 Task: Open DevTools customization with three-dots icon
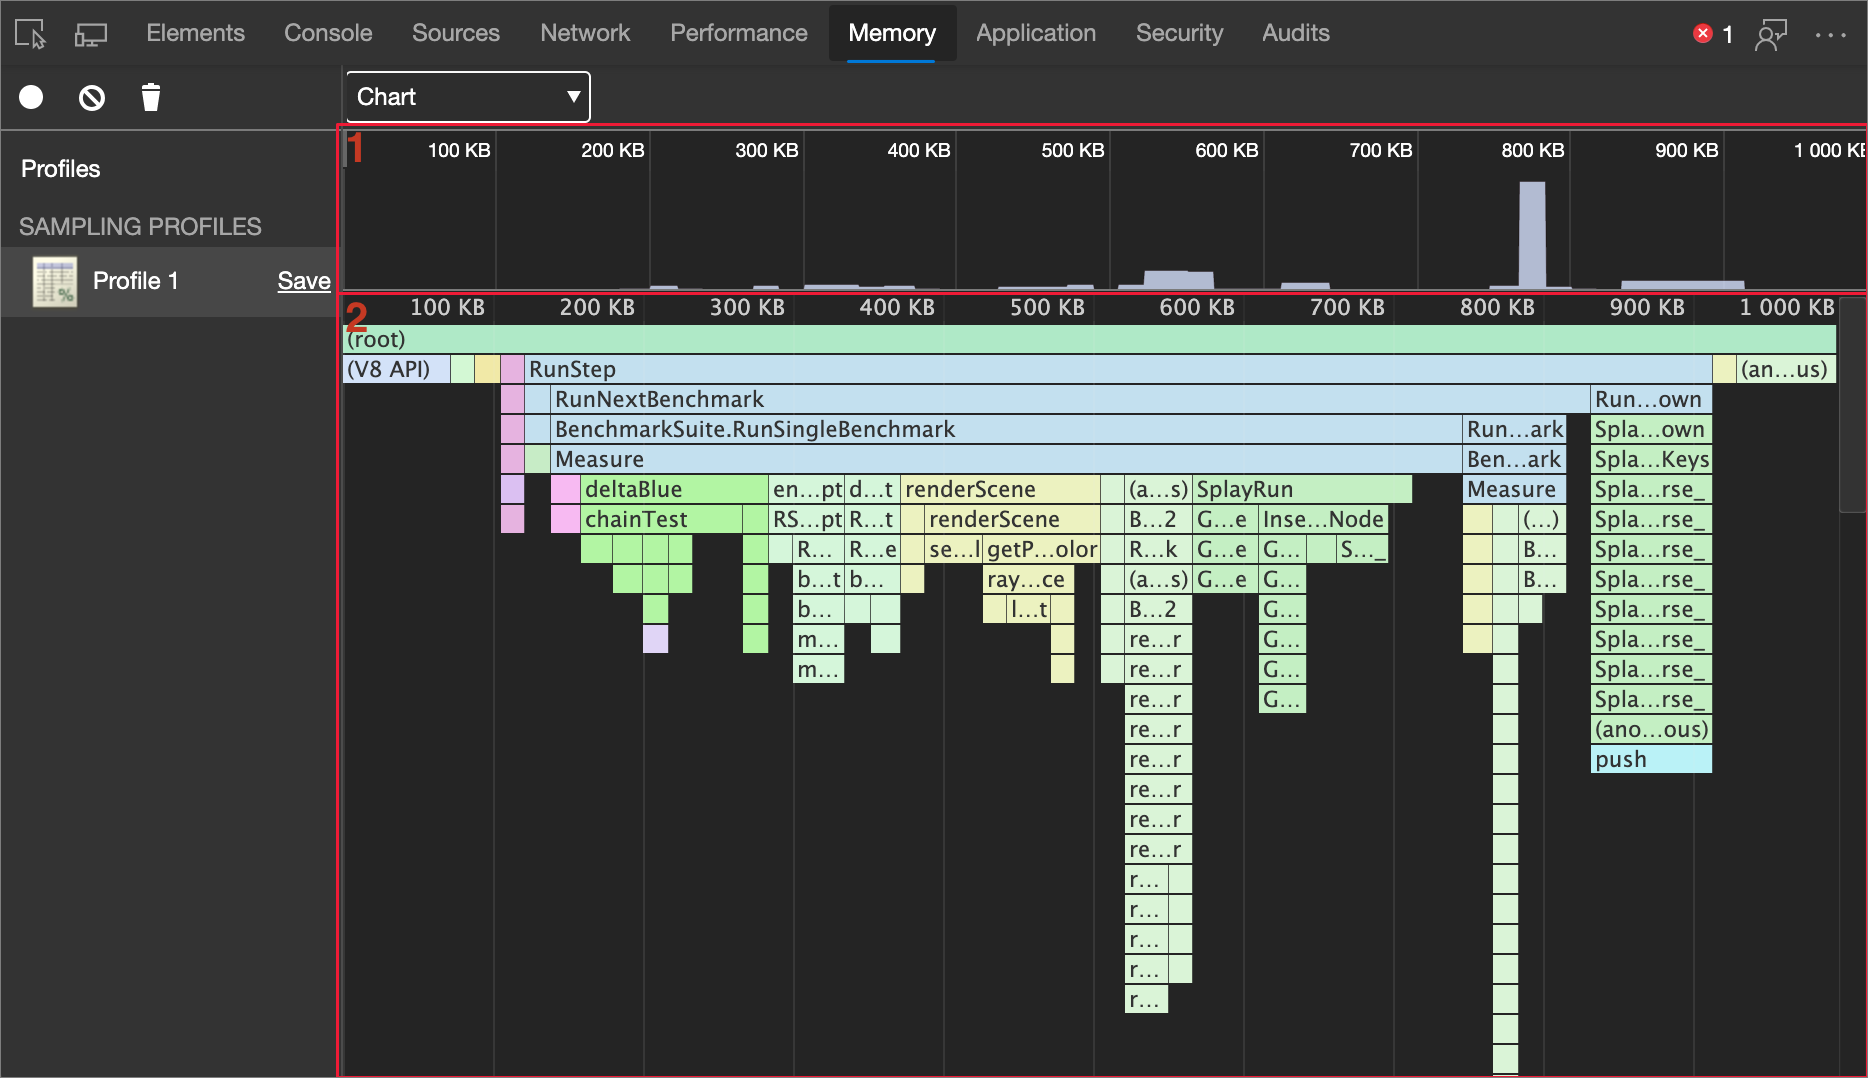[1831, 33]
